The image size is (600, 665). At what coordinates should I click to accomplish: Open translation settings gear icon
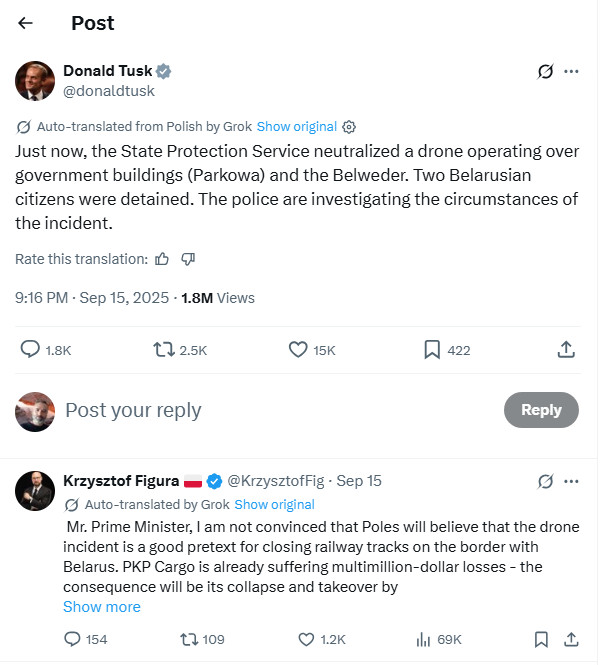coord(349,127)
